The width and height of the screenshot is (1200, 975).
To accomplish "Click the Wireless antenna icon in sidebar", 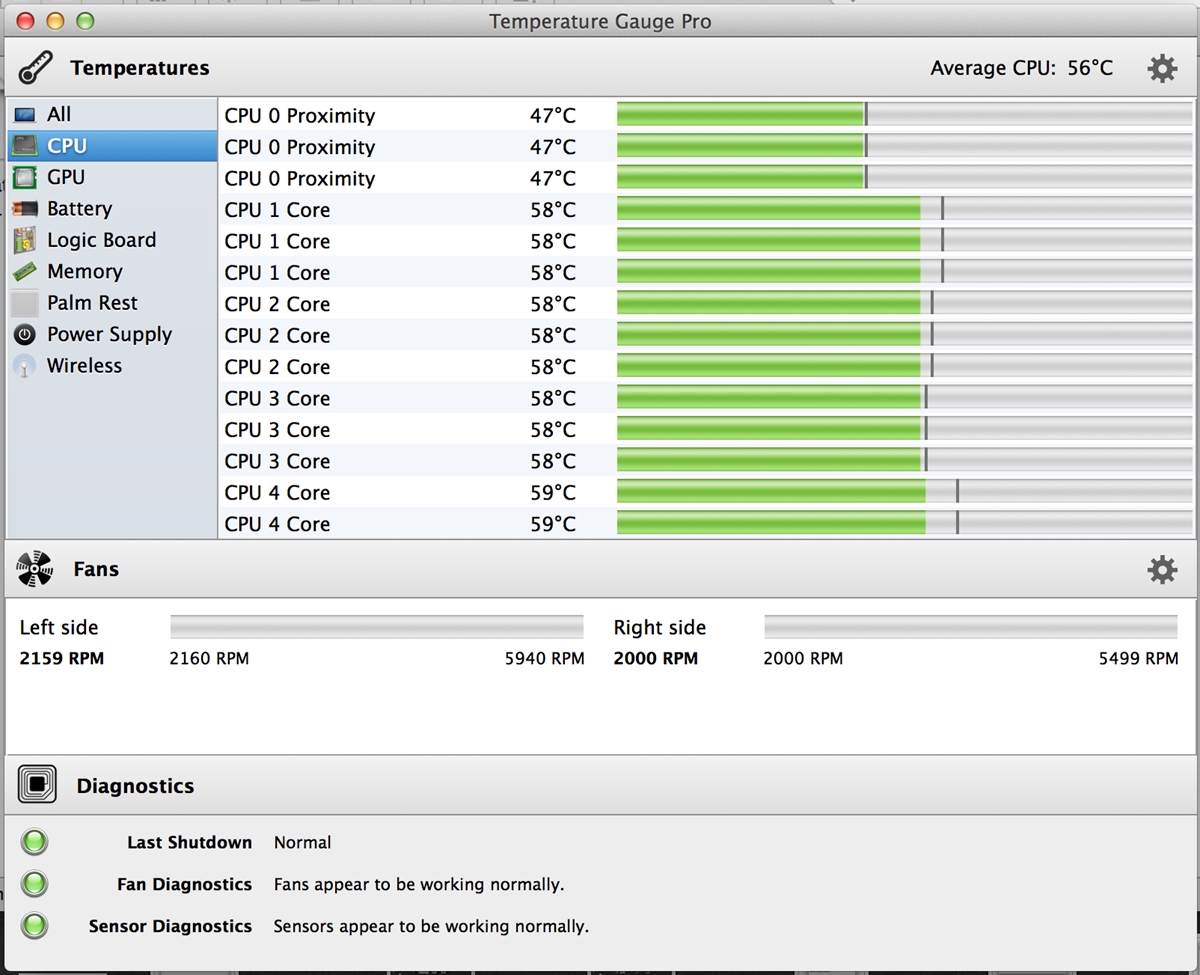I will [25, 366].
